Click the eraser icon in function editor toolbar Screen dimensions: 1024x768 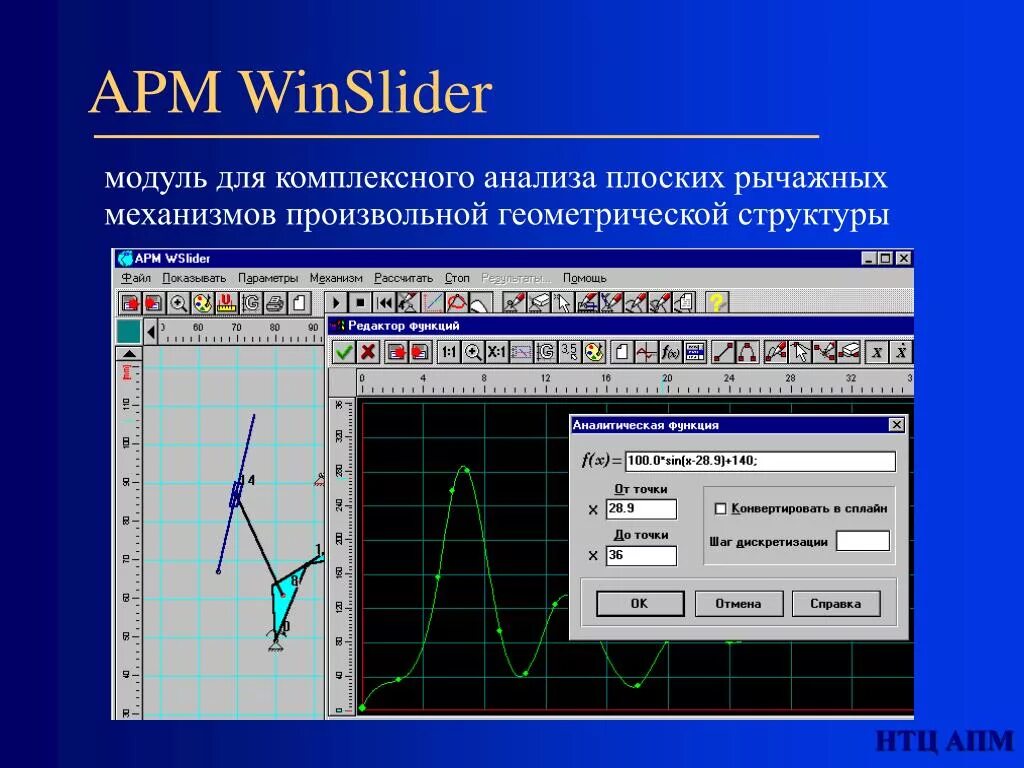pos(848,352)
